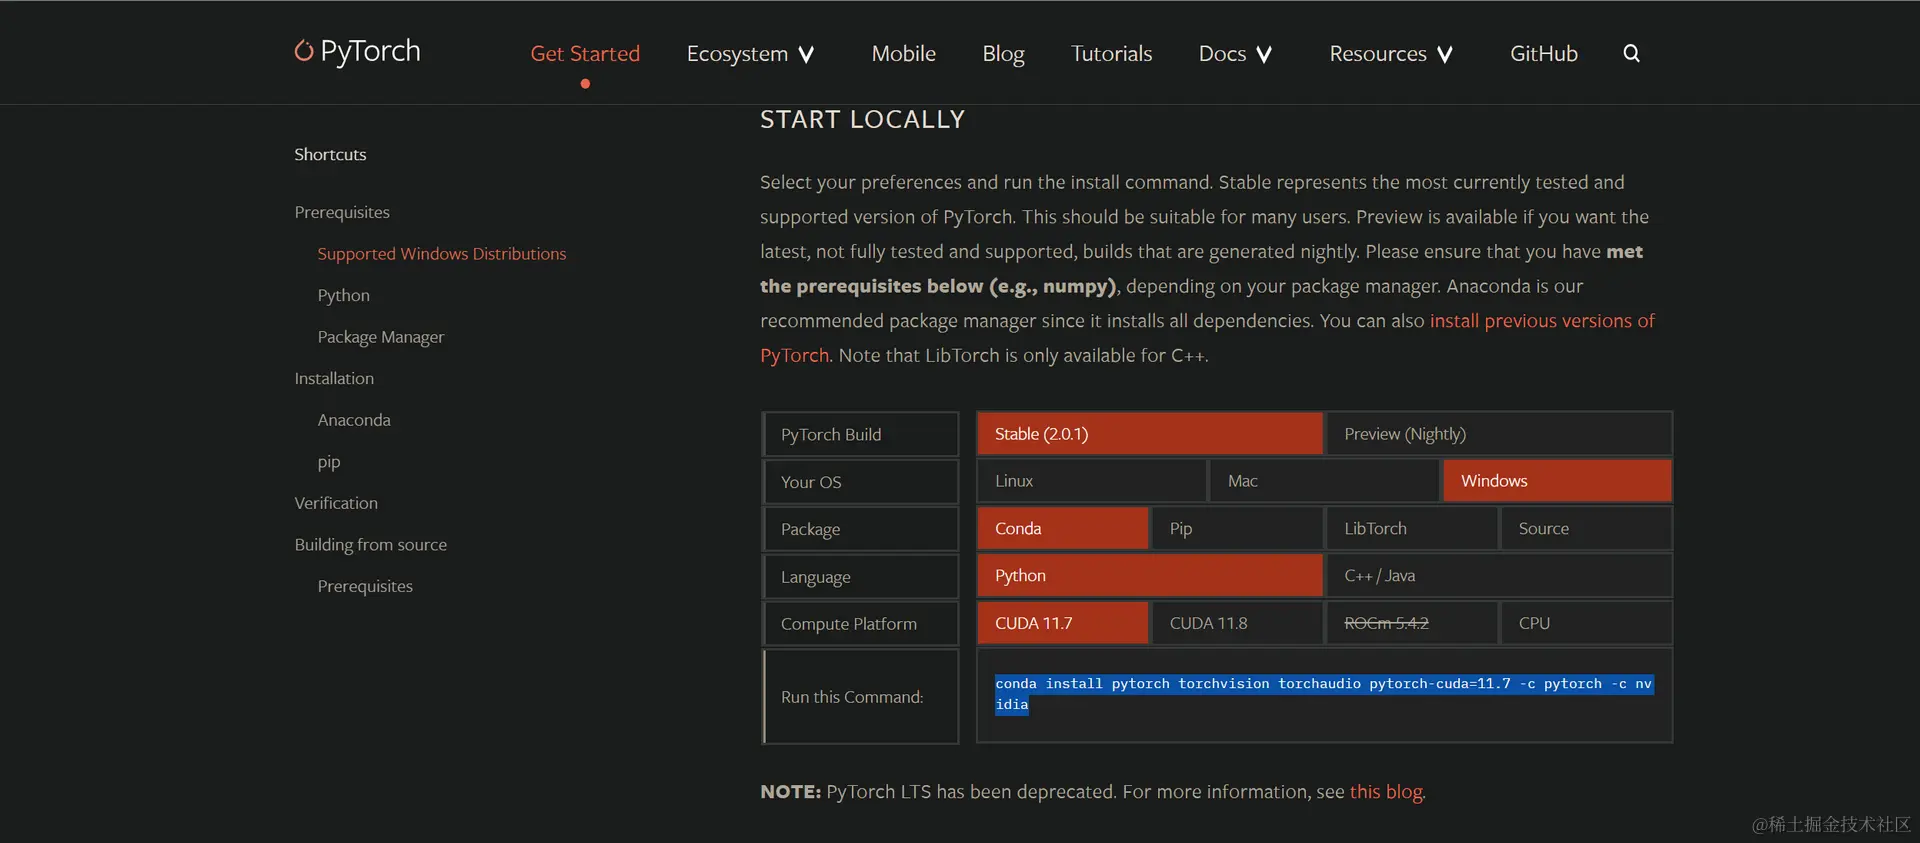Switch compute platform to CUDA 11.8
Screen dimensions: 1920x843
[1237, 623]
